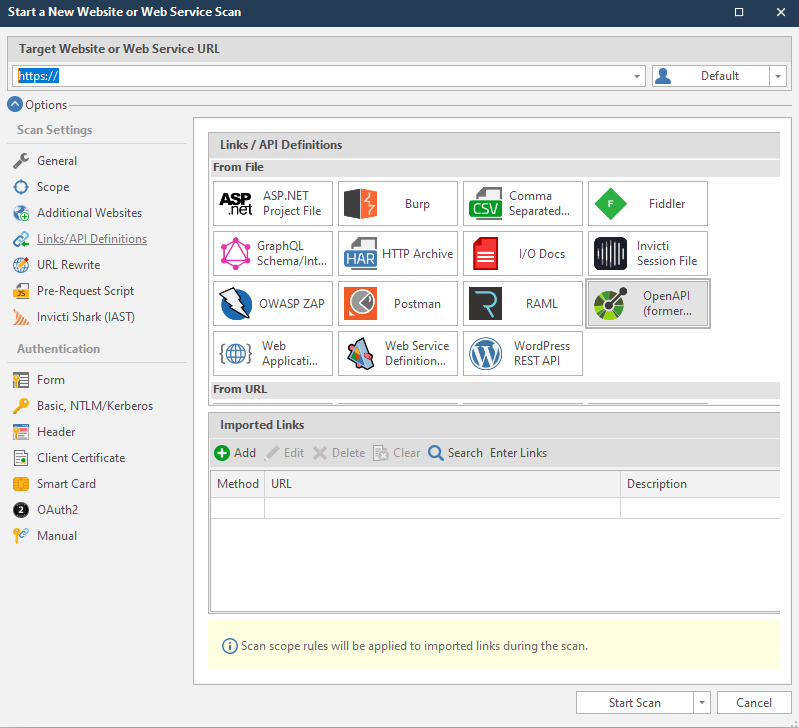The image size is (799, 728).
Task: Expand the target URL history dropdown
Action: (x=636, y=76)
